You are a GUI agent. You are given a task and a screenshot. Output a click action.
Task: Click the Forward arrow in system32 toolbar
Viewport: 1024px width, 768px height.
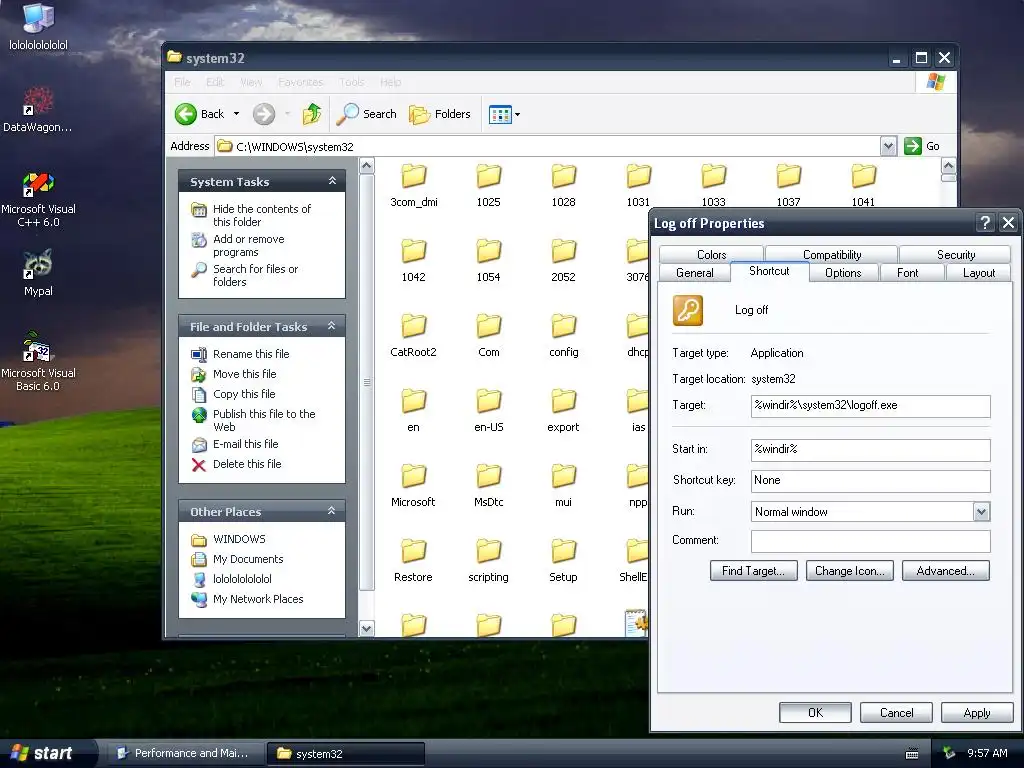point(264,114)
